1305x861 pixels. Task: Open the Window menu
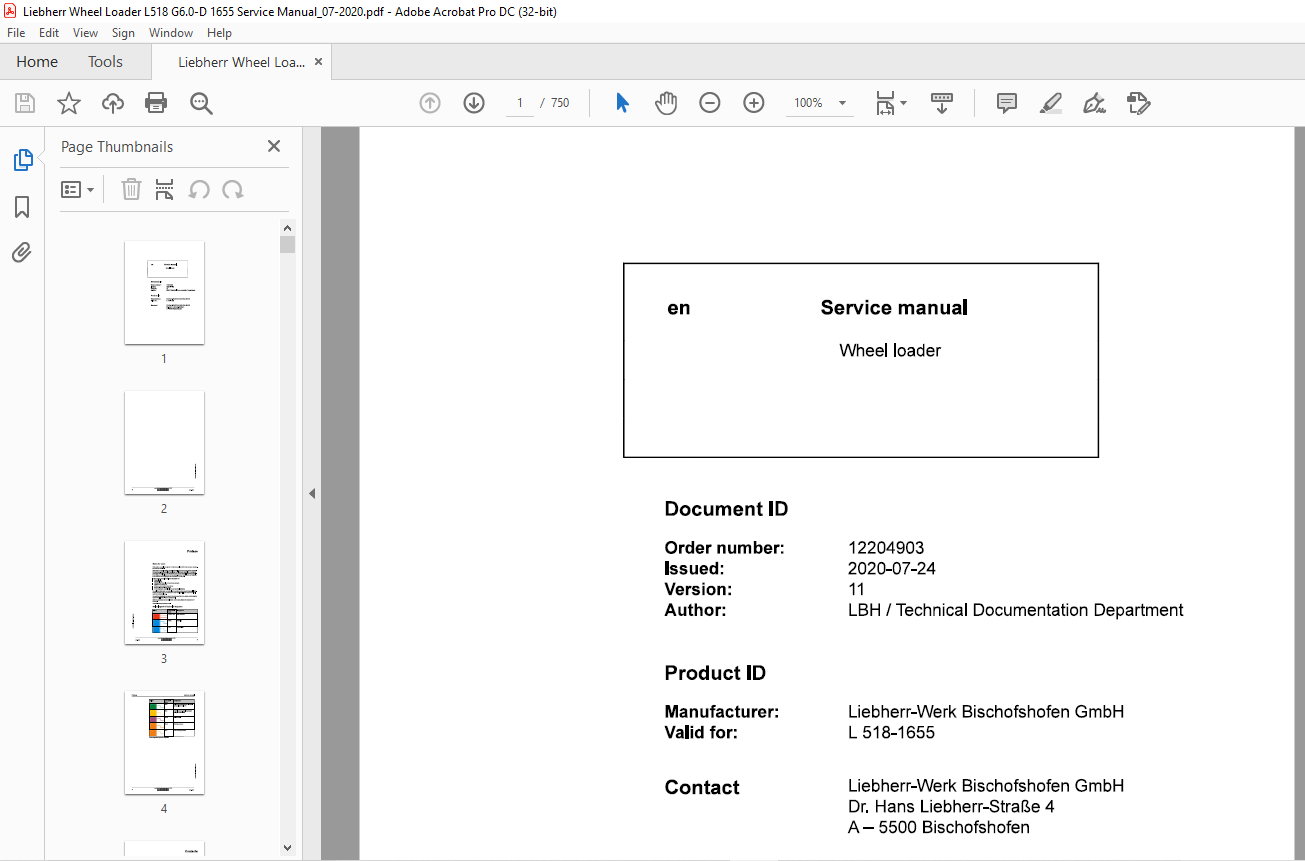(x=171, y=33)
